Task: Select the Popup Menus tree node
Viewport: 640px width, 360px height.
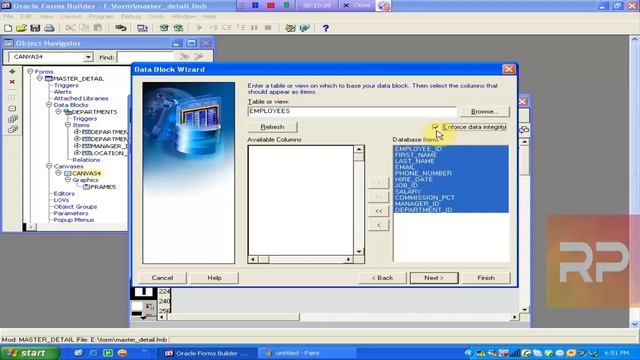Action: click(x=74, y=220)
